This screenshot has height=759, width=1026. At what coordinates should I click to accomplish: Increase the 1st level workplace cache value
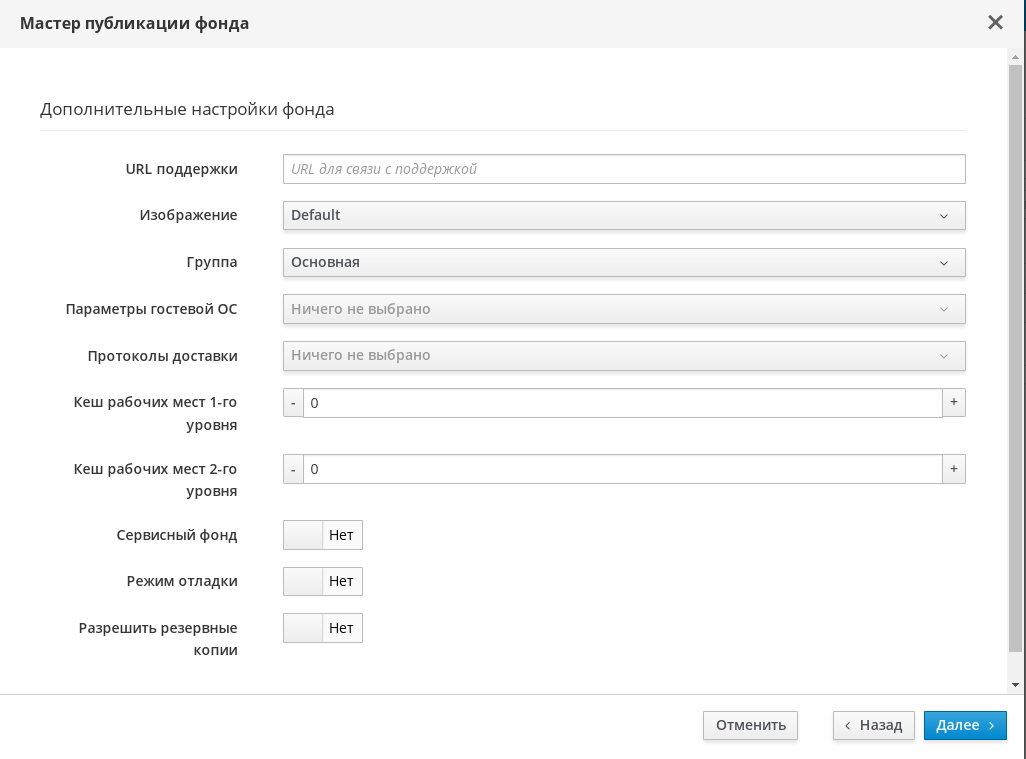point(954,402)
